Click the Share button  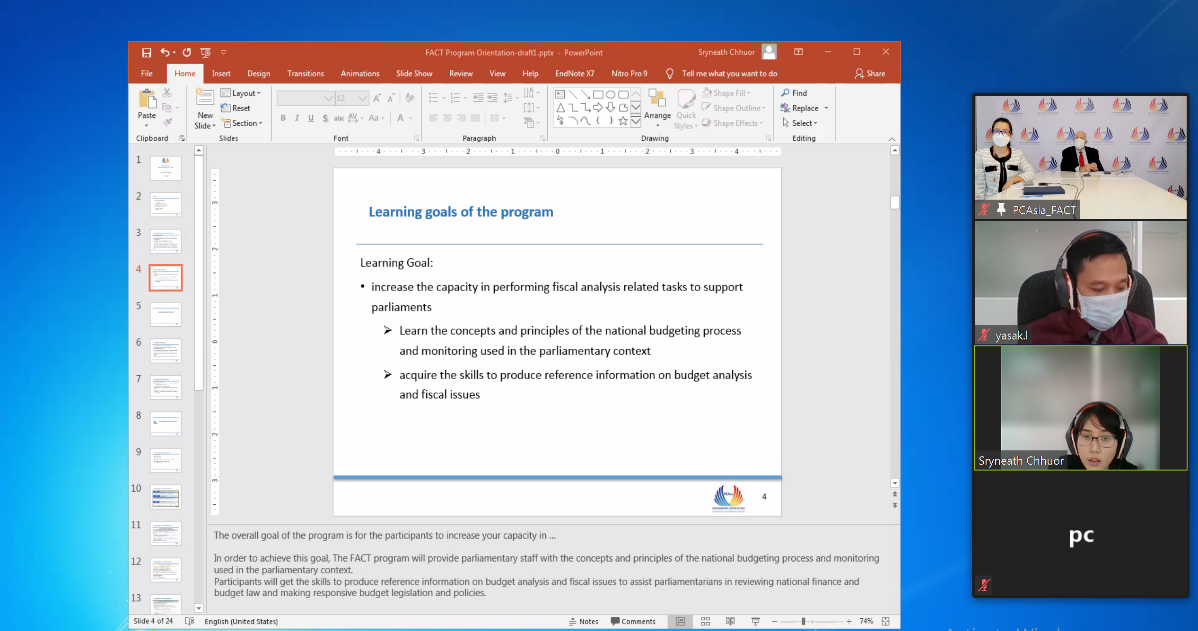click(x=870, y=74)
